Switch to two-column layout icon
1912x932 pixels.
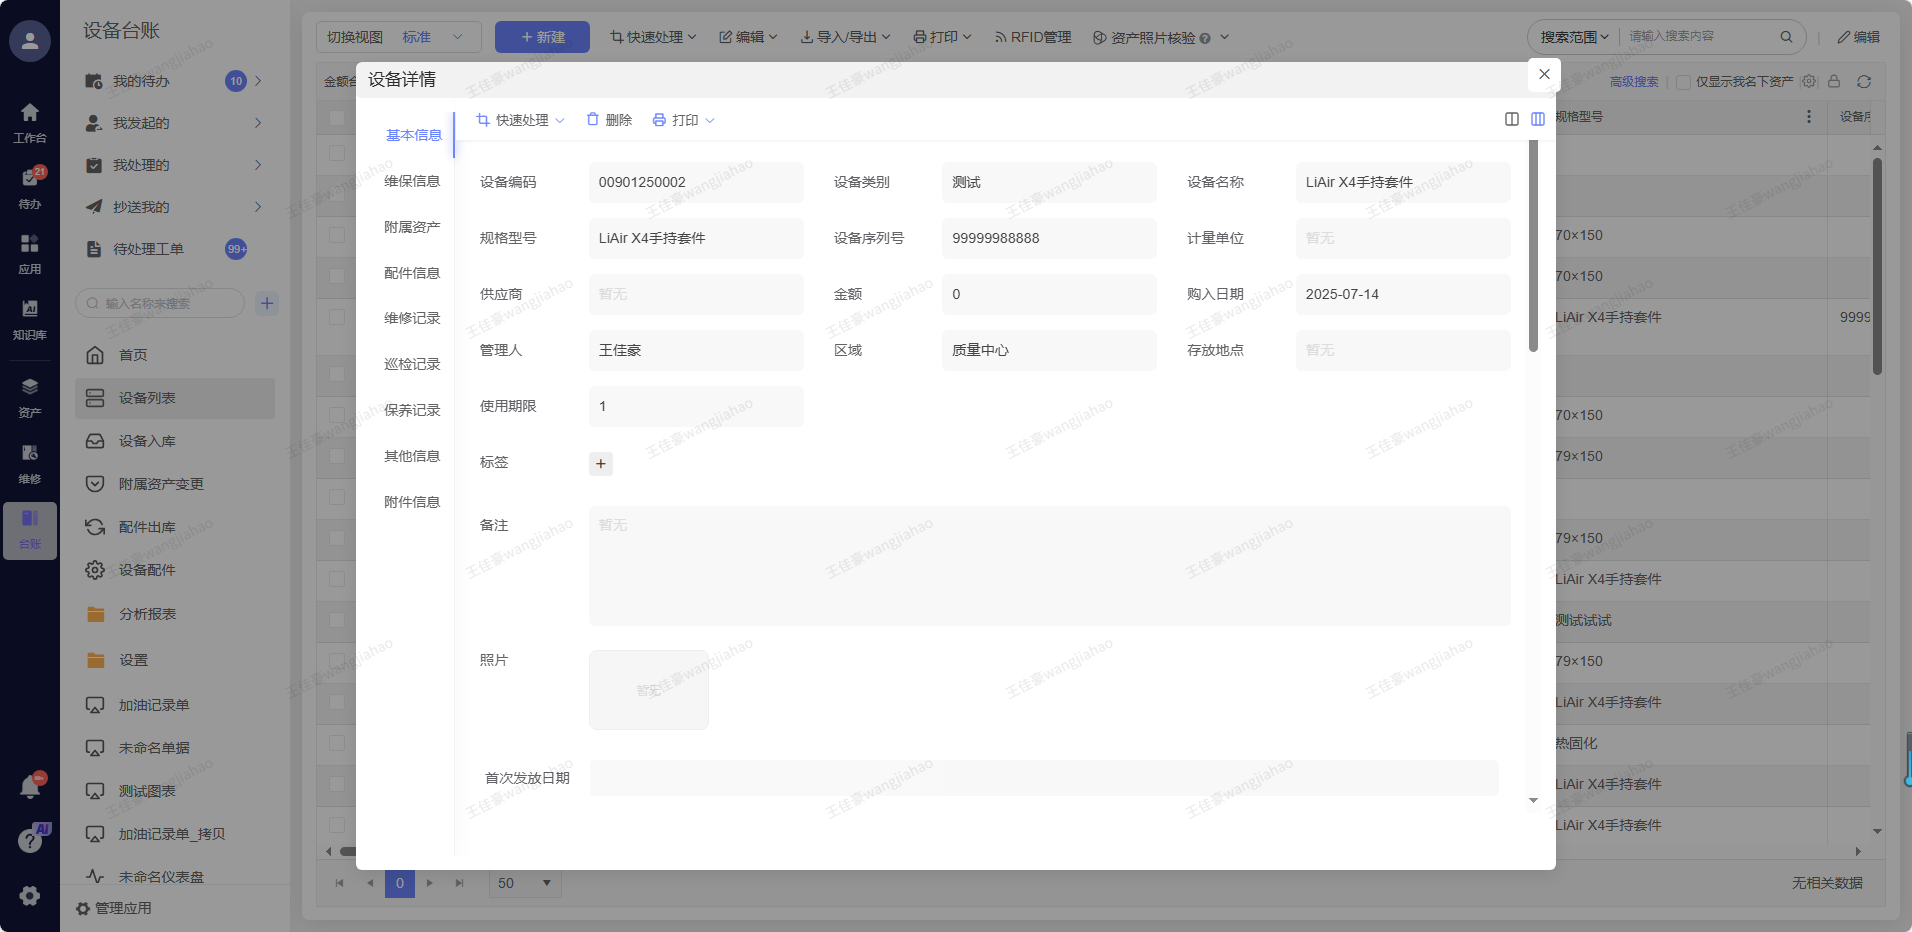pyautogui.click(x=1512, y=119)
